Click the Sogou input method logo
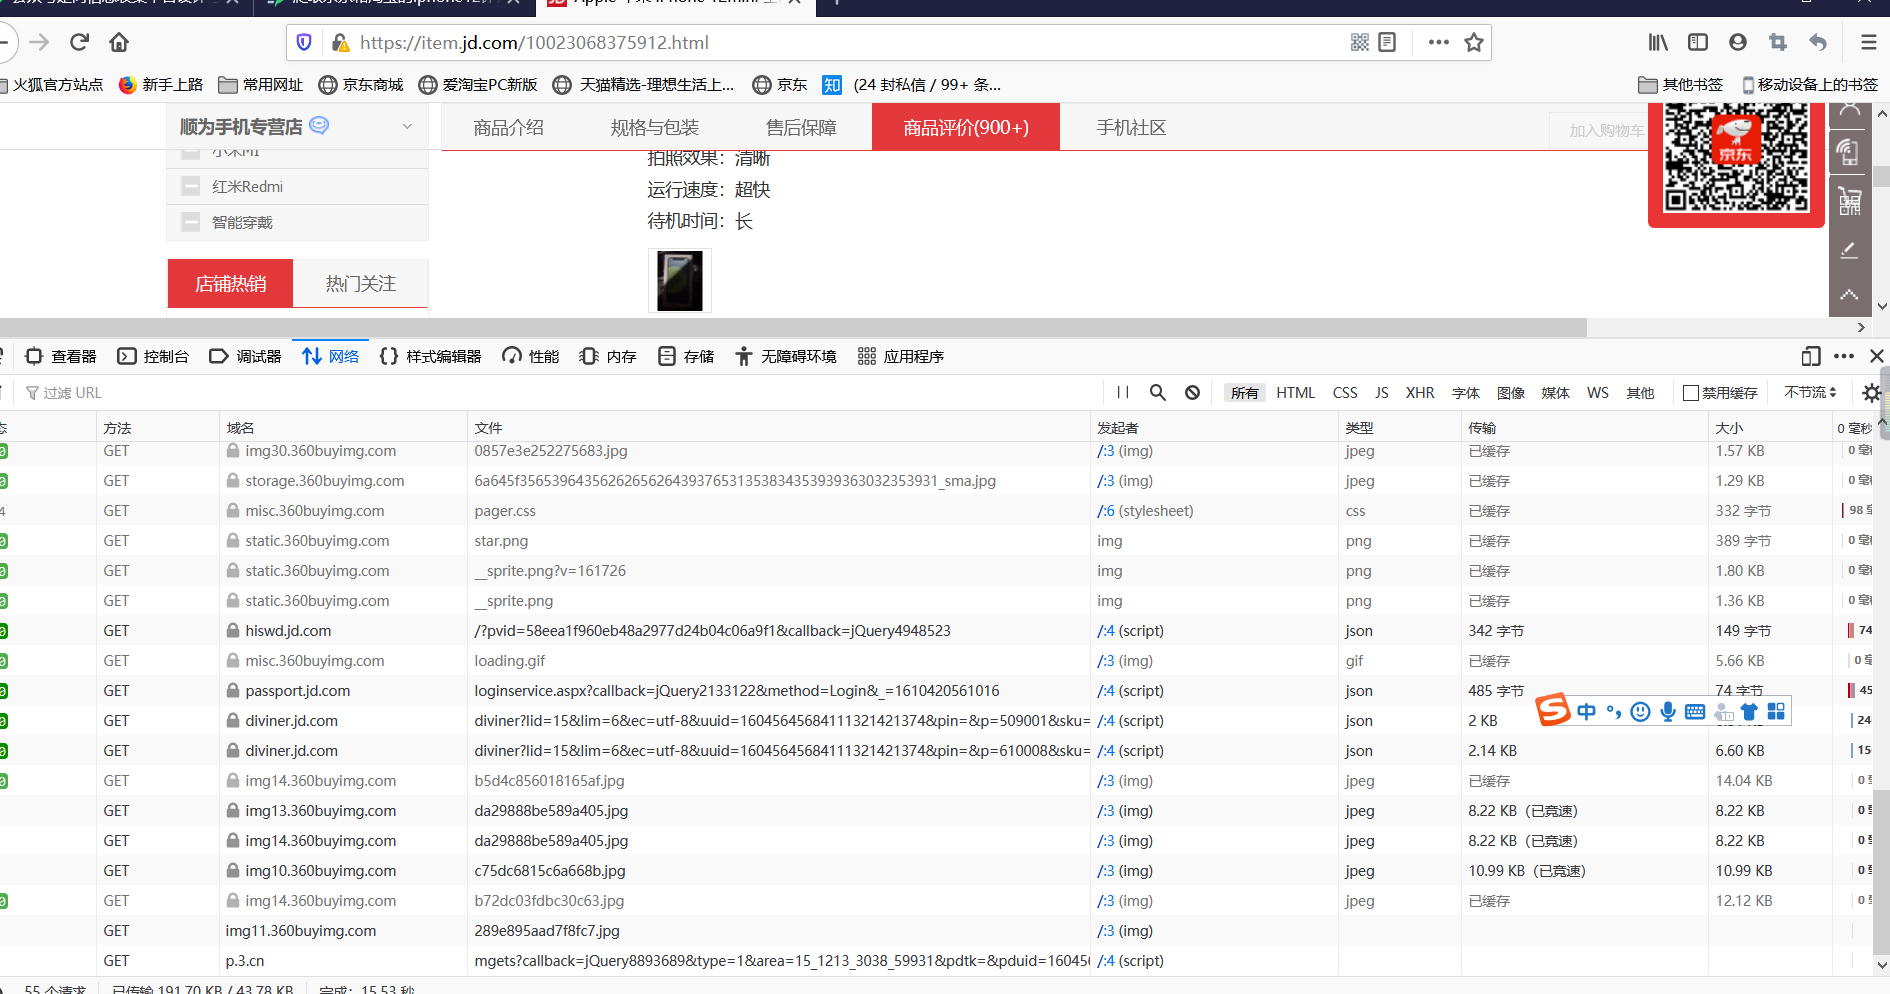1890x994 pixels. [x=1553, y=710]
